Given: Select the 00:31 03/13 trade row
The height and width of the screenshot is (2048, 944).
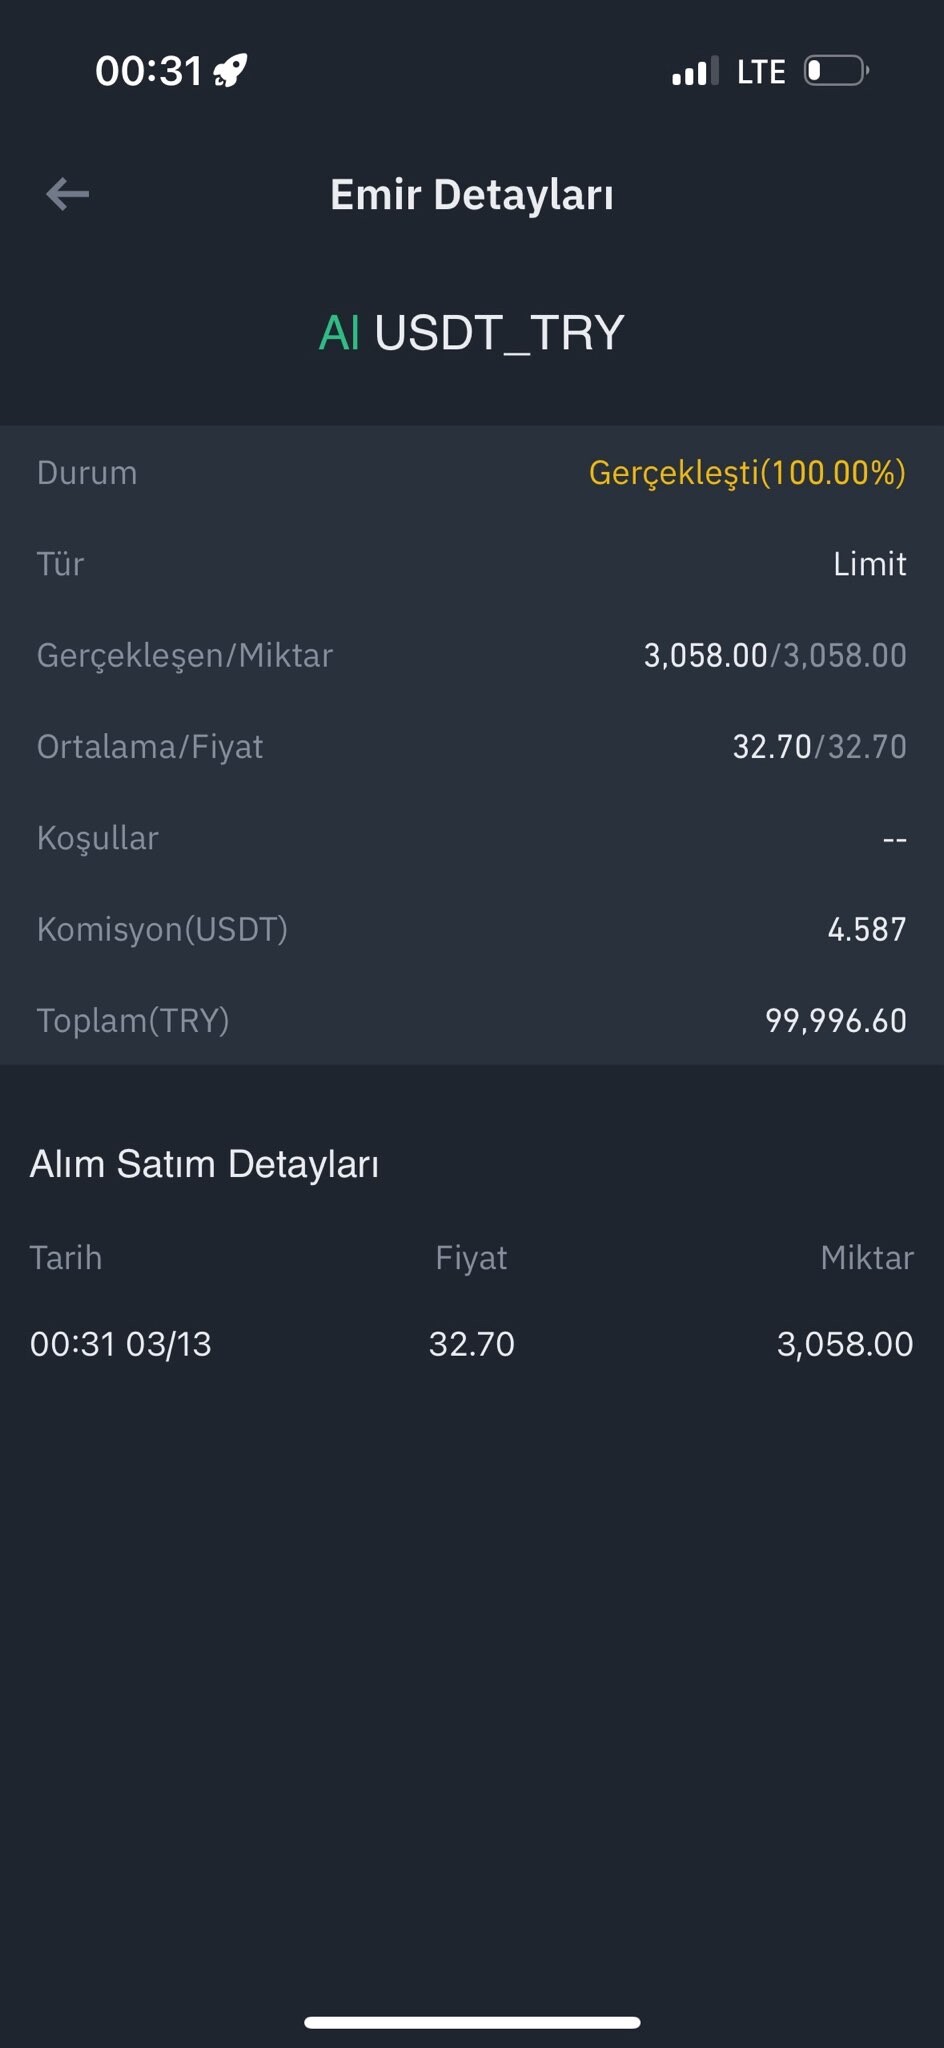Looking at the screenshot, I should (472, 1344).
